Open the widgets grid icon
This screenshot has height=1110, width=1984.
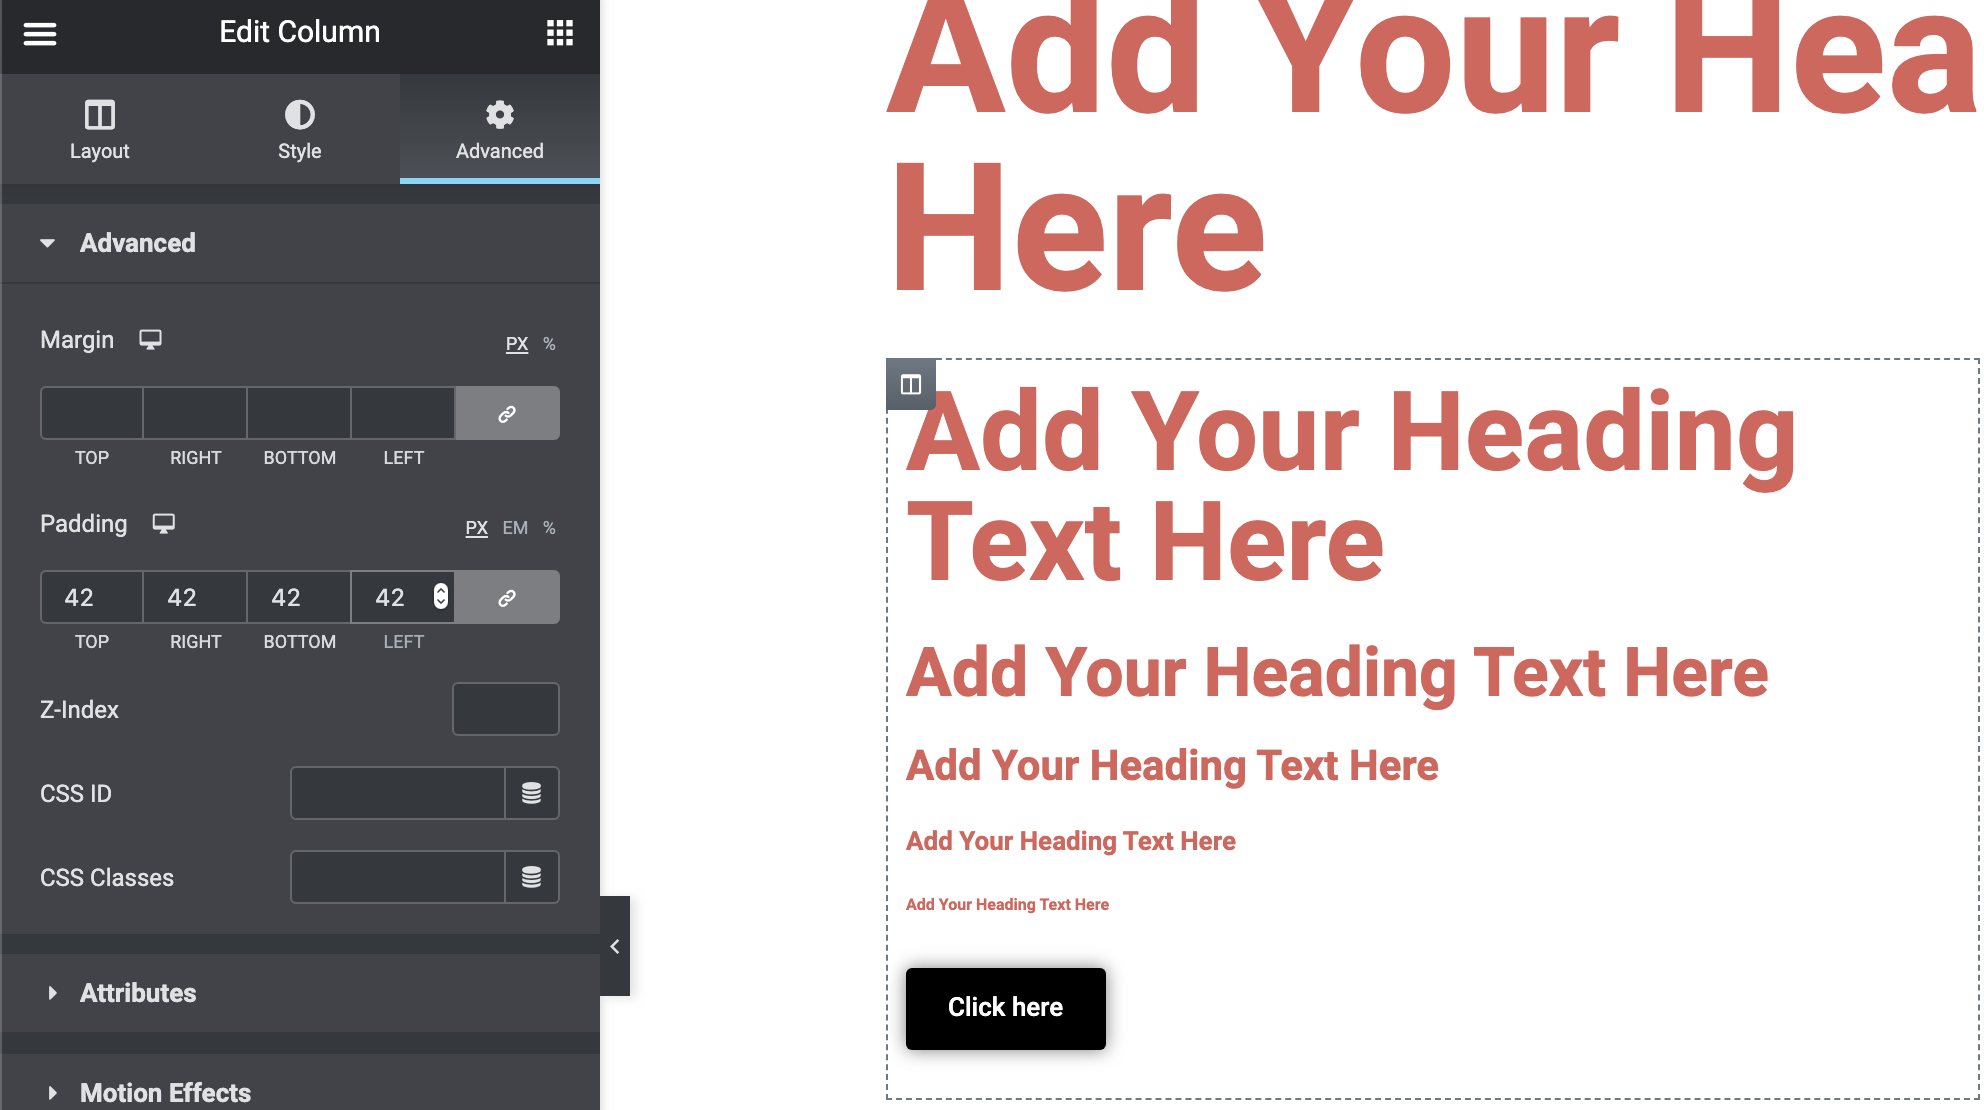[x=560, y=33]
